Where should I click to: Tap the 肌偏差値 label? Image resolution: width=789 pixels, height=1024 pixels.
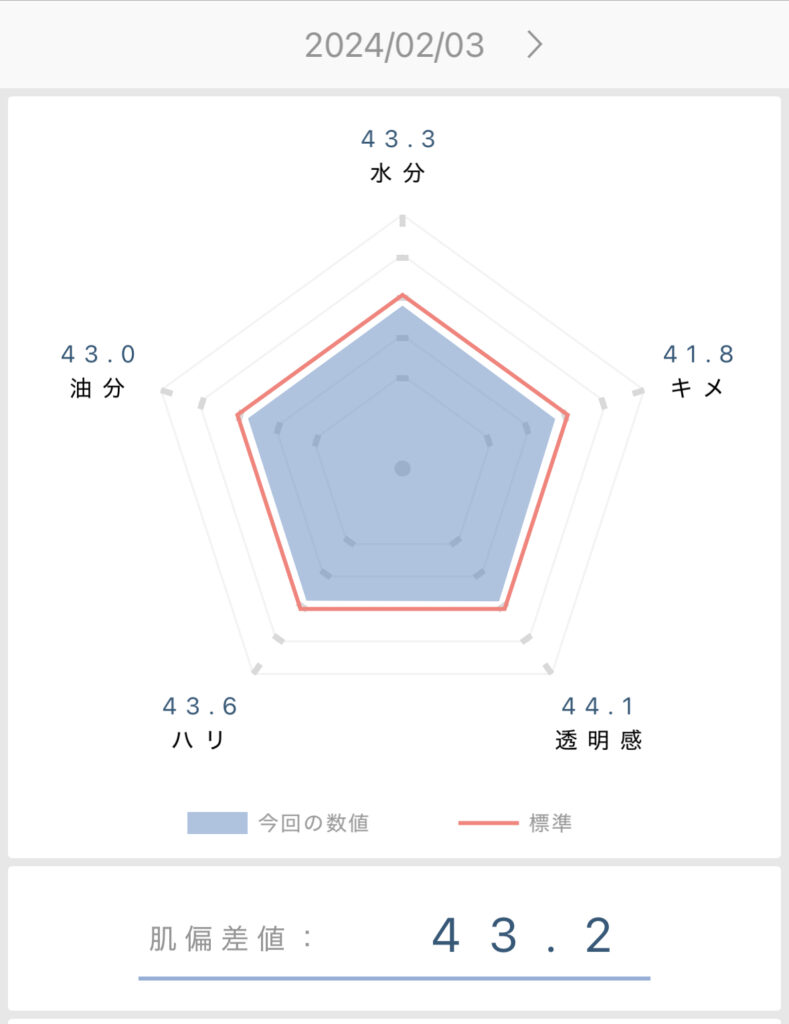coord(216,939)
